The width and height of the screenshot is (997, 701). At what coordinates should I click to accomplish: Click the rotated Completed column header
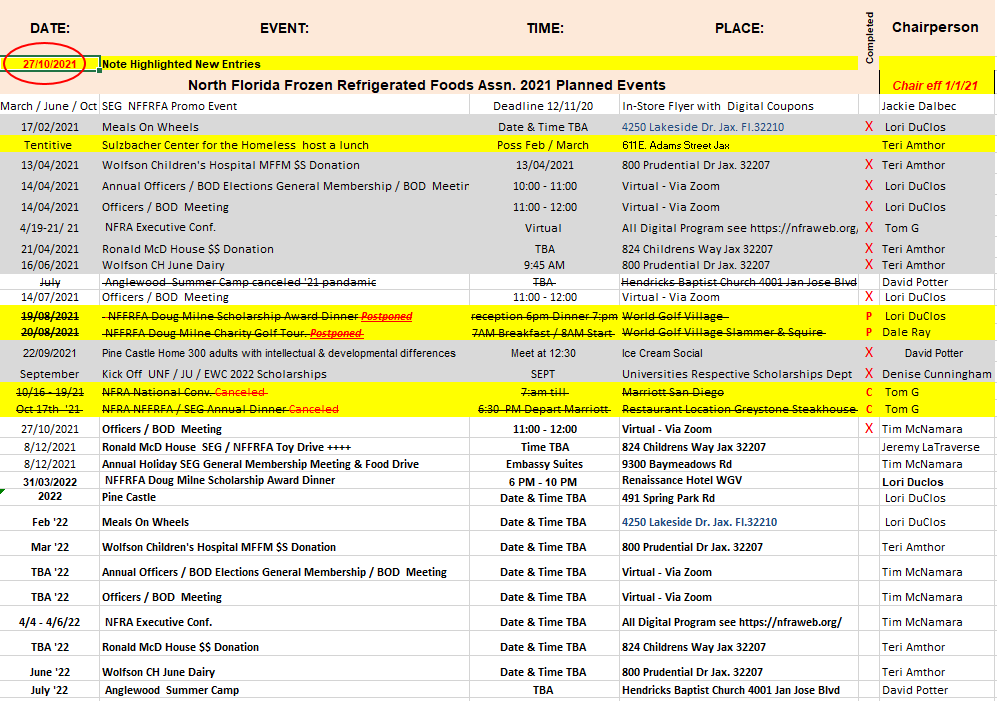coord(869,38)
